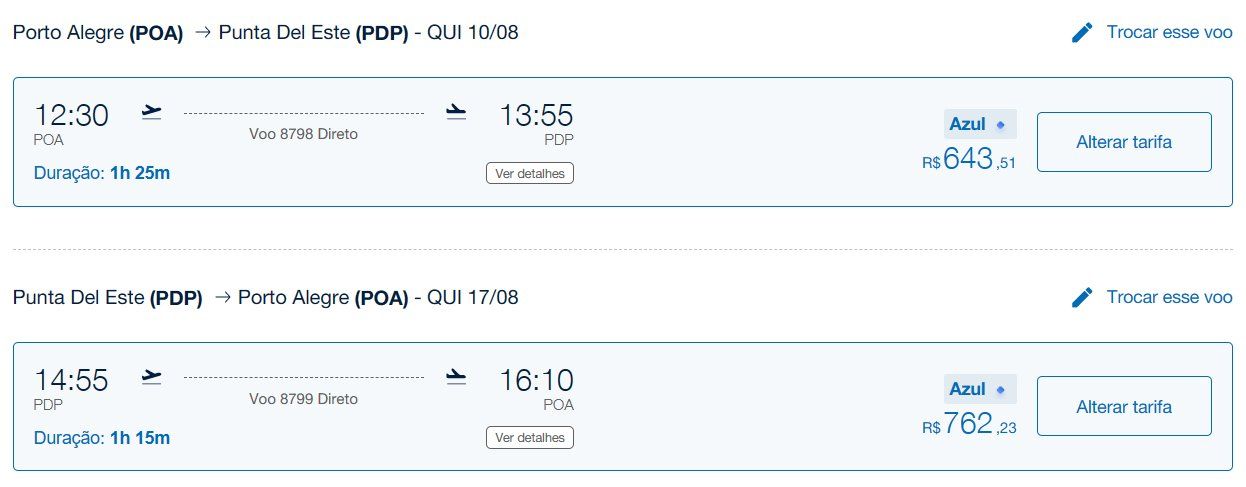Image resolution: width=1246 pixels, height=487 pixels.
Task: Click the Punta Del Este to Porto Alegre header
Action: (266, 297)
